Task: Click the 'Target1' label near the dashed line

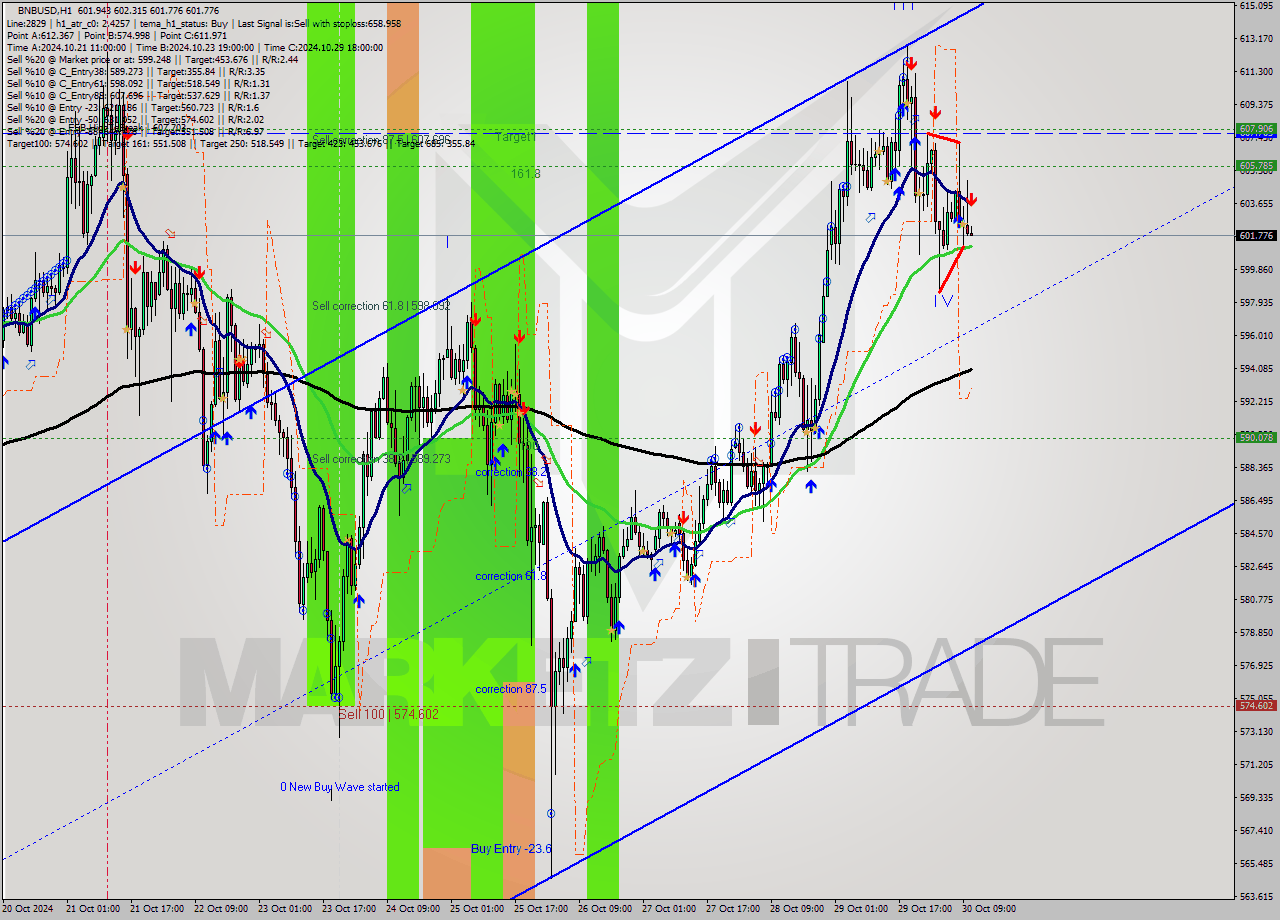Action: point(516,137)
